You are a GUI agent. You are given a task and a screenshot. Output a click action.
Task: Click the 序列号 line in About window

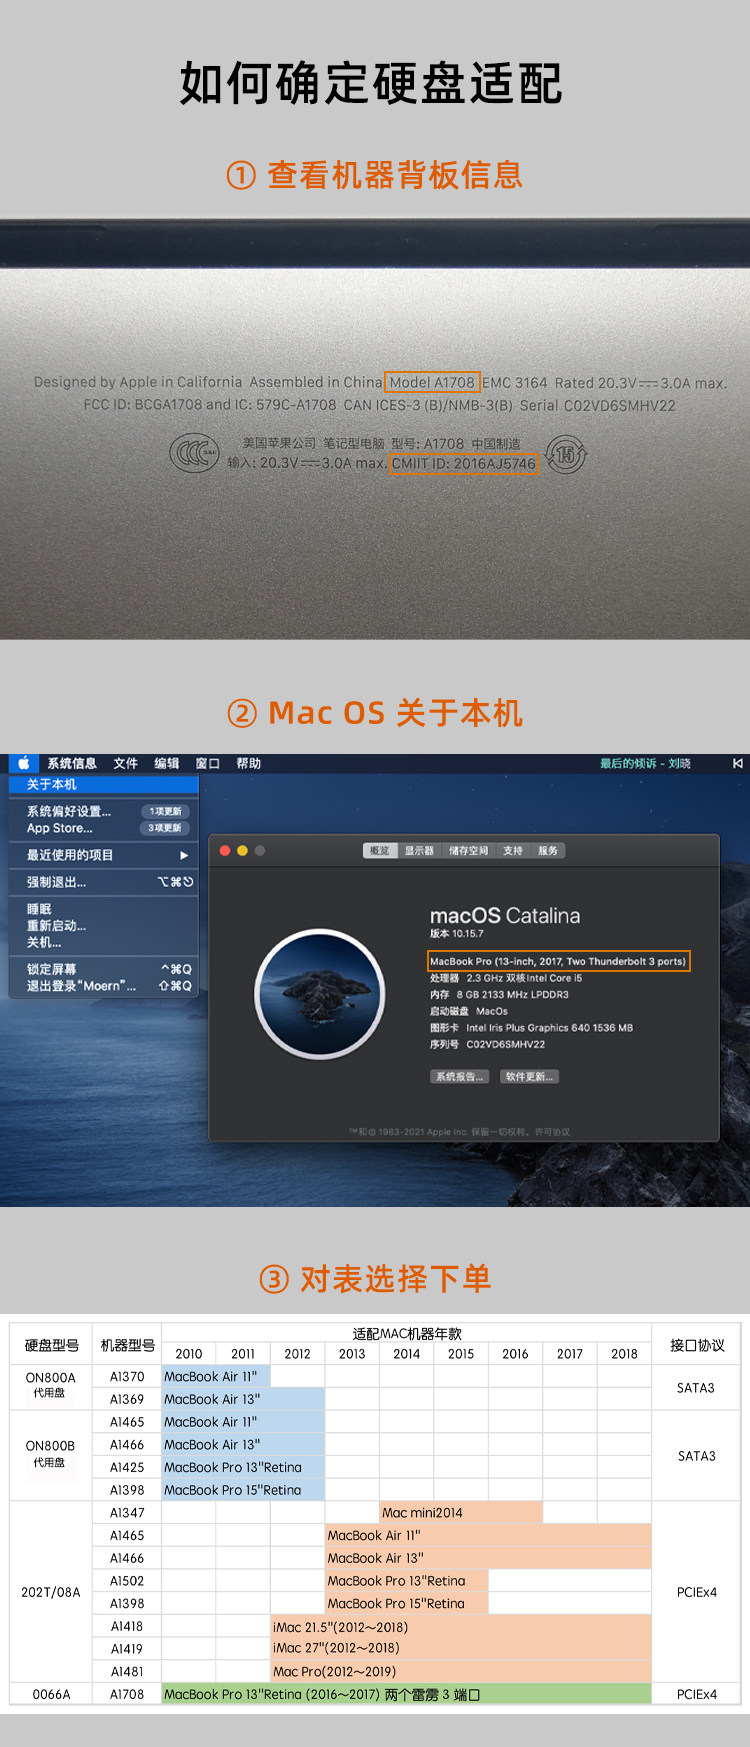(488, 1044)
